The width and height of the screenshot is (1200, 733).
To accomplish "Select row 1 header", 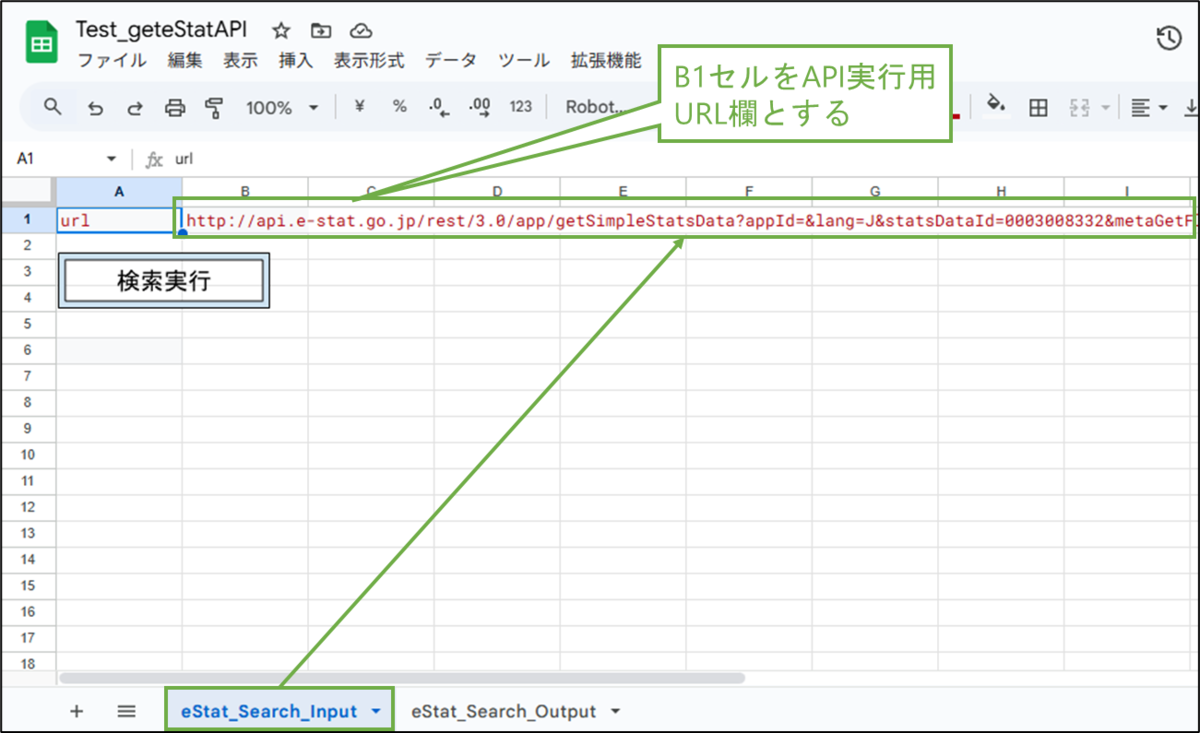I will (x=28, y=219).
